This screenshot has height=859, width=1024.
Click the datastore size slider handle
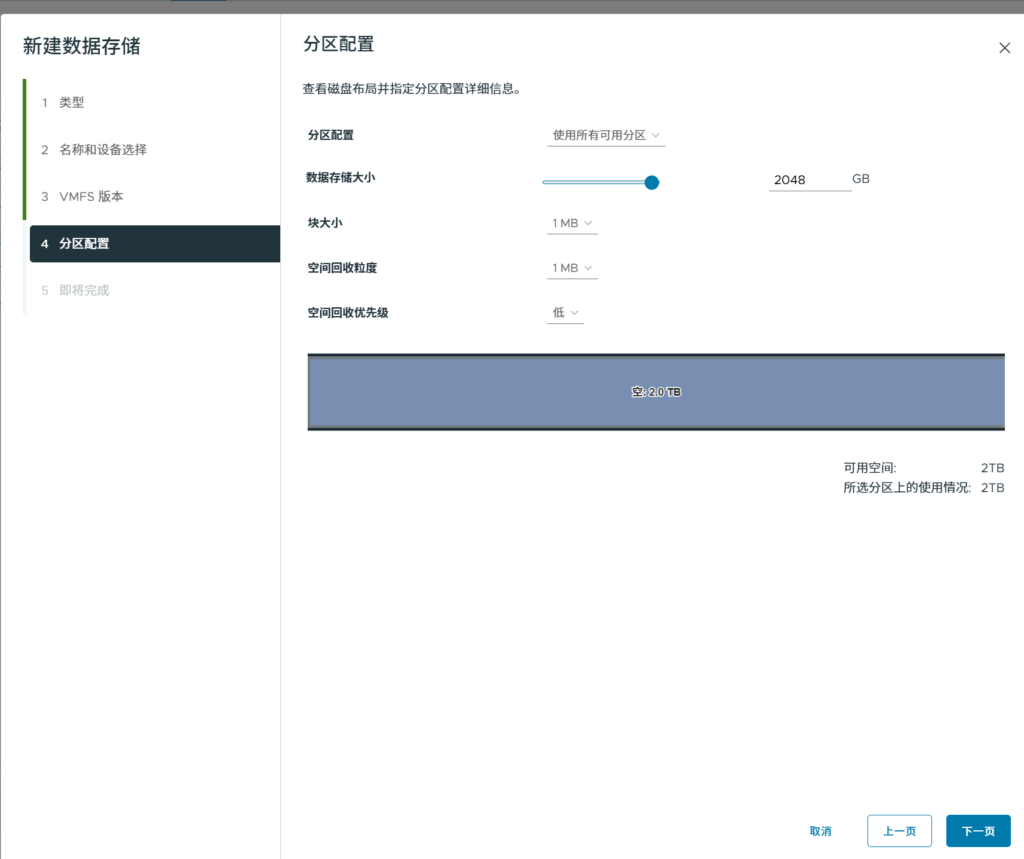[x=652, y=182]
